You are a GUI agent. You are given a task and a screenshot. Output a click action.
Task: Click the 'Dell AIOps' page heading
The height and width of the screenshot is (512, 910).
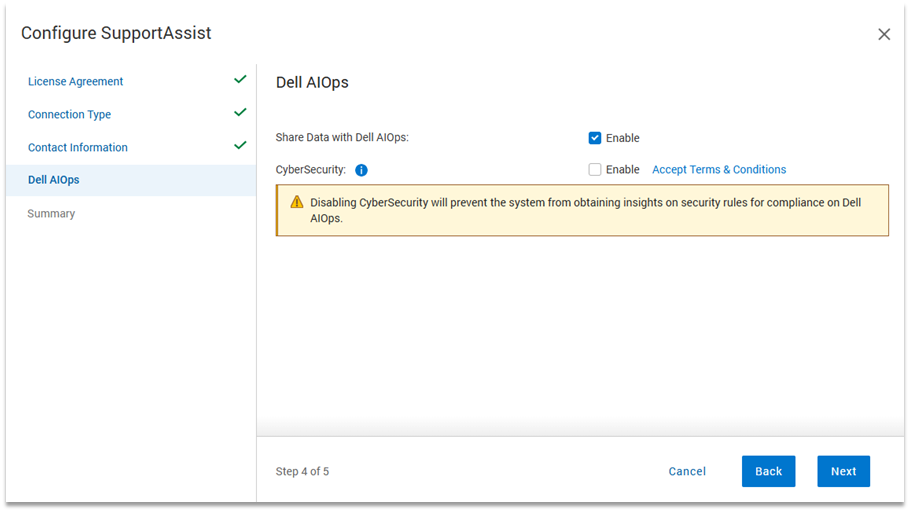tap(312, 82)
